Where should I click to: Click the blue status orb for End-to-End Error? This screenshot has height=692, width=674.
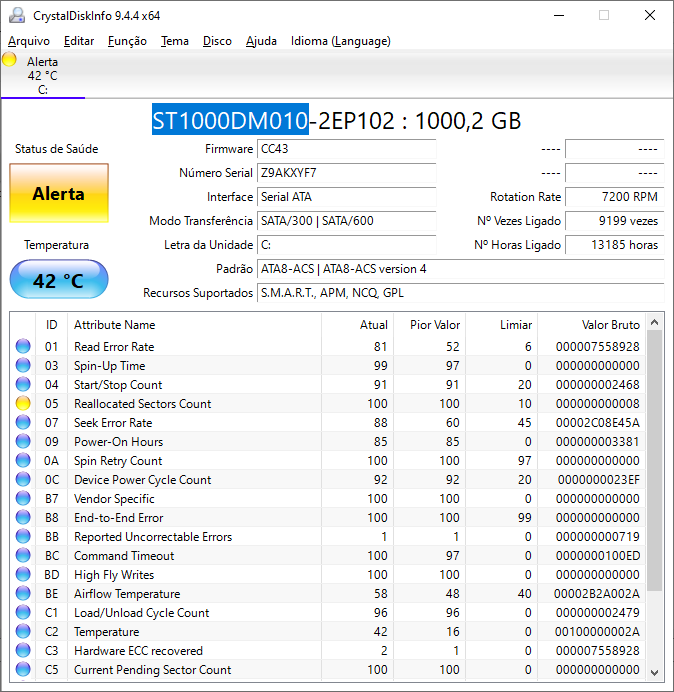pyautogui.click(x=23, y=517)
